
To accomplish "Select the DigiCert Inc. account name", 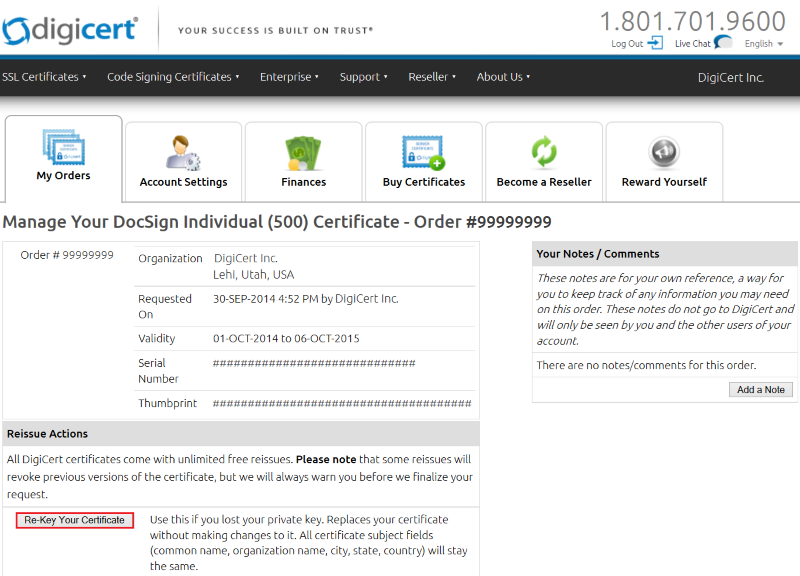I will click(730, 77).
